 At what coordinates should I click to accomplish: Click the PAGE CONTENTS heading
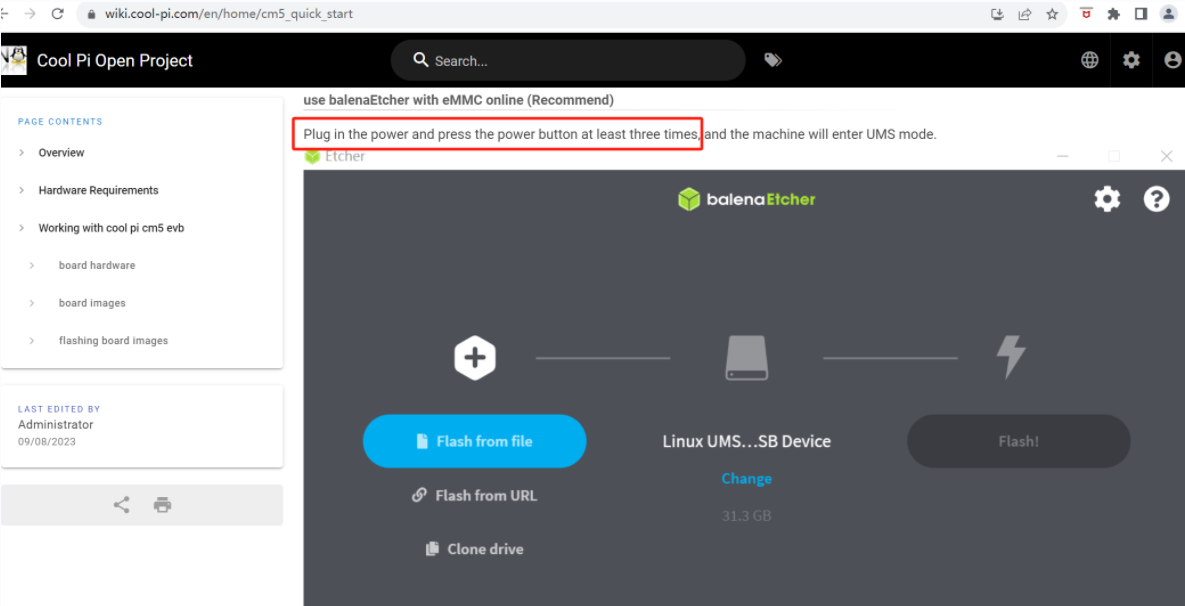60,122
